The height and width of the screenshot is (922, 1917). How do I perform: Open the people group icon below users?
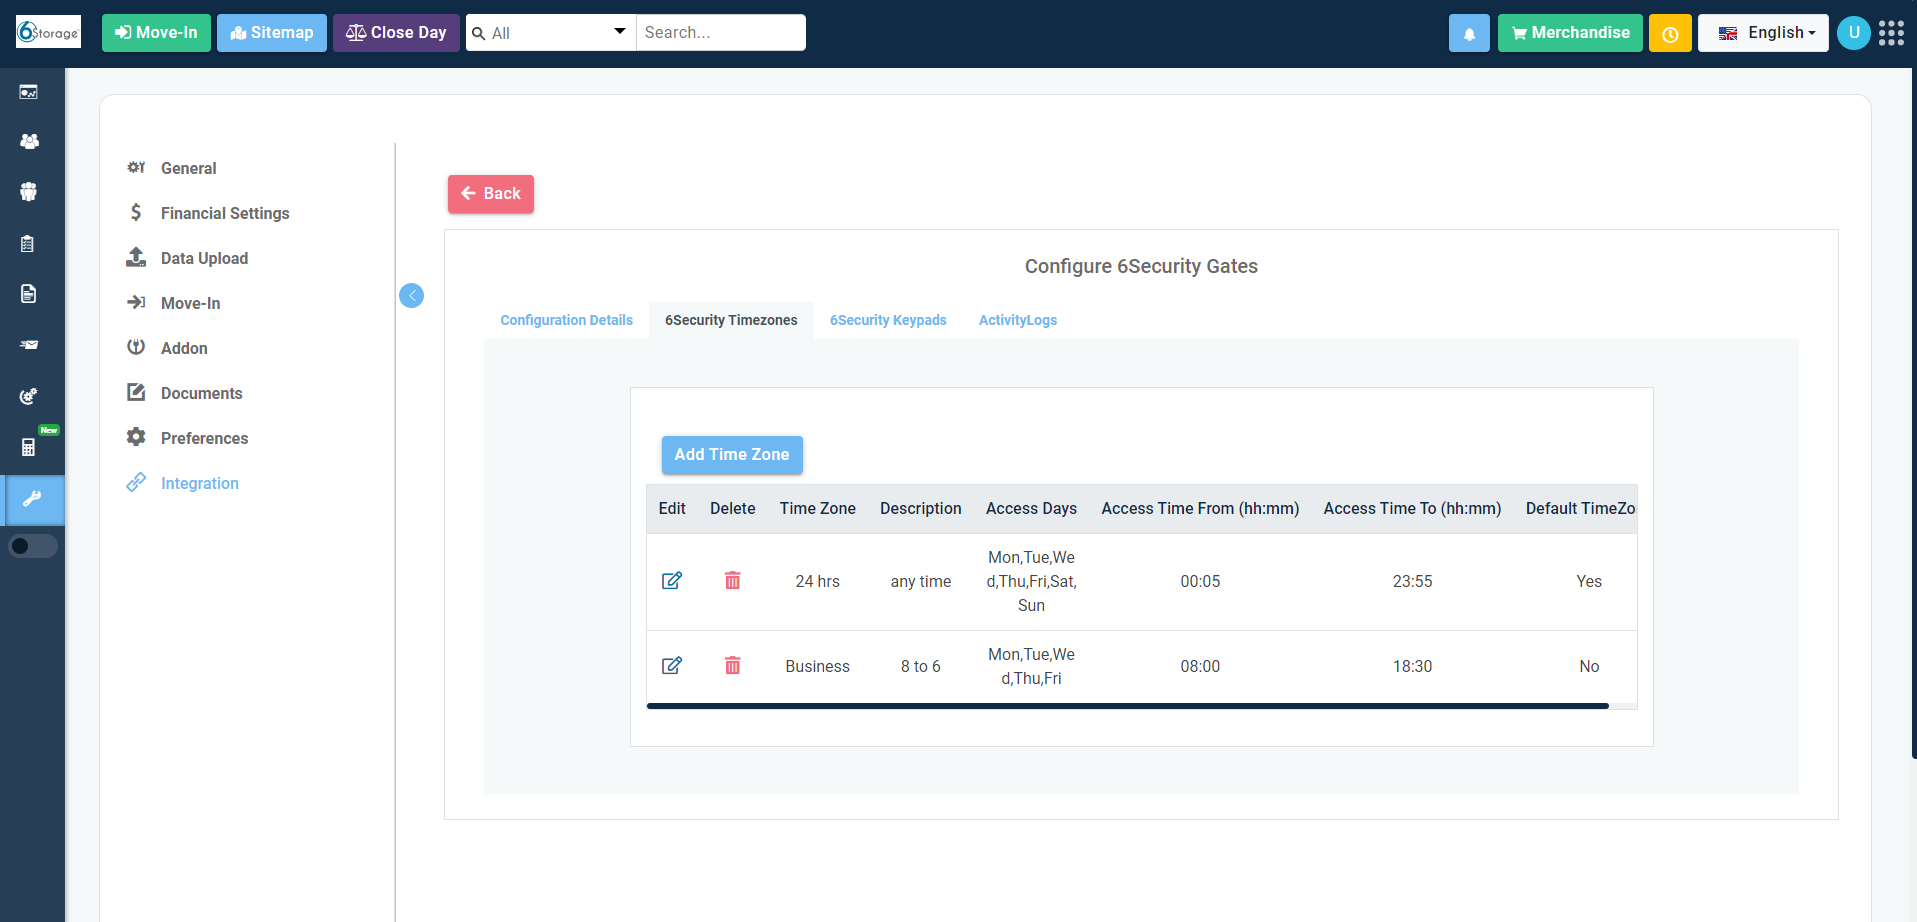[x=29, y=192]
